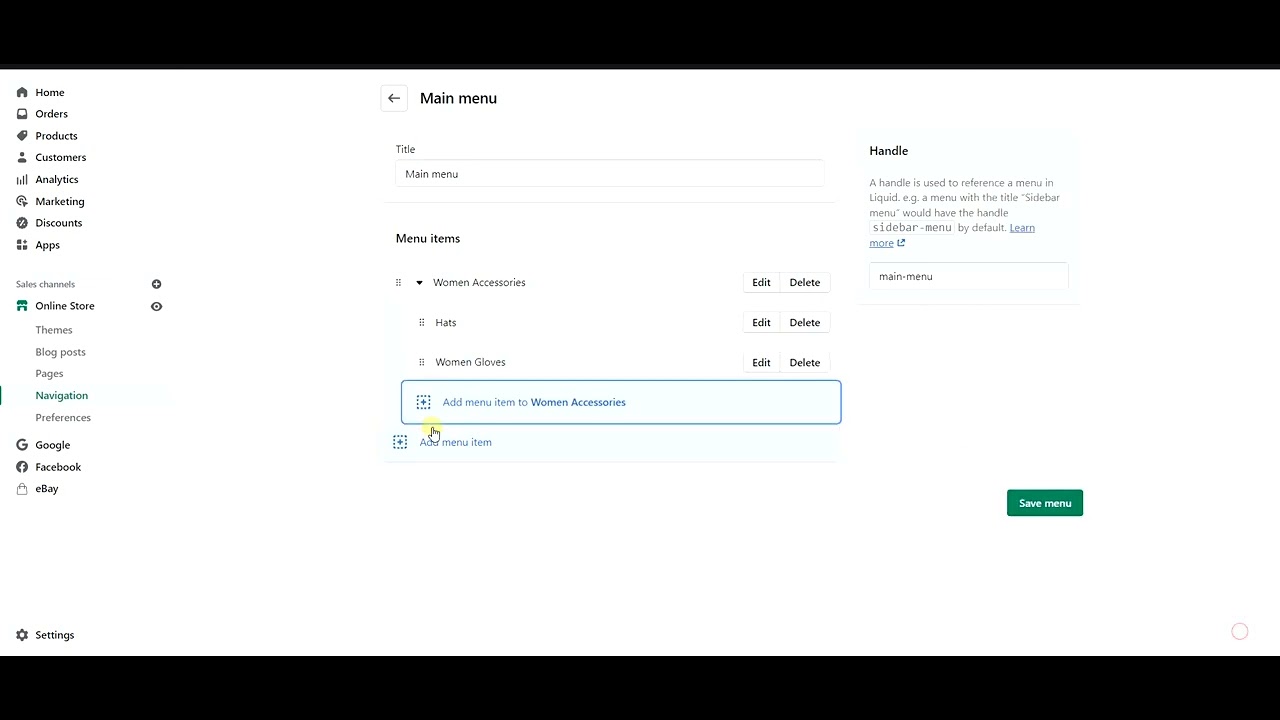Click the eBay bag icon
The width and height of the screenshot is (1280, 720).
[22, 489]
